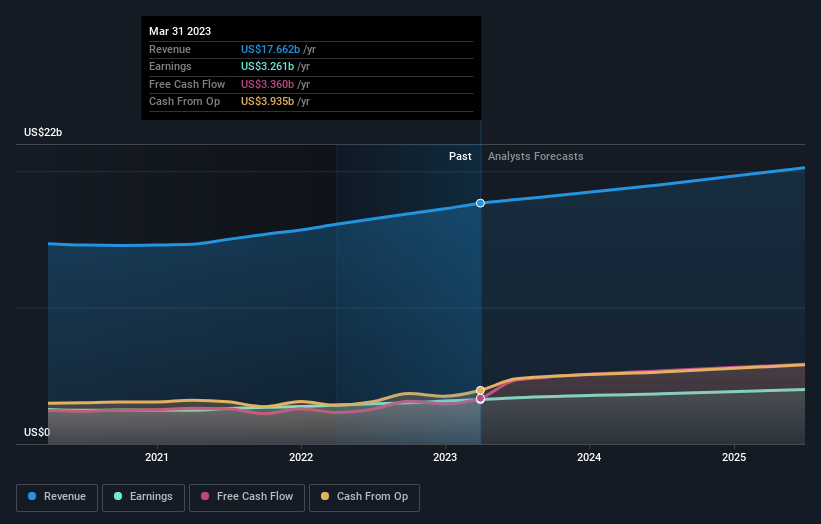
Task: Click the pink Free Cash Flow data point
Action: [x=480, y=399]
